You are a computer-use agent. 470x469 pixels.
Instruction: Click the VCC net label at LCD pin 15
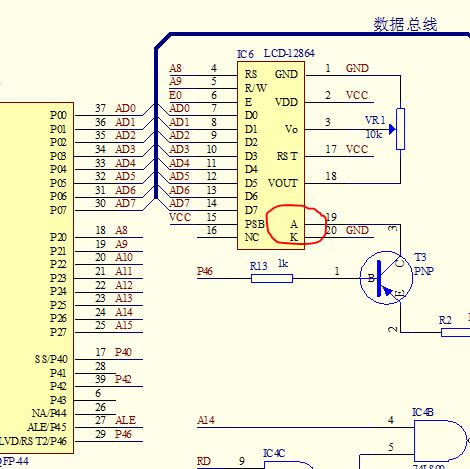pyautogui.click(x=180, y=217)
